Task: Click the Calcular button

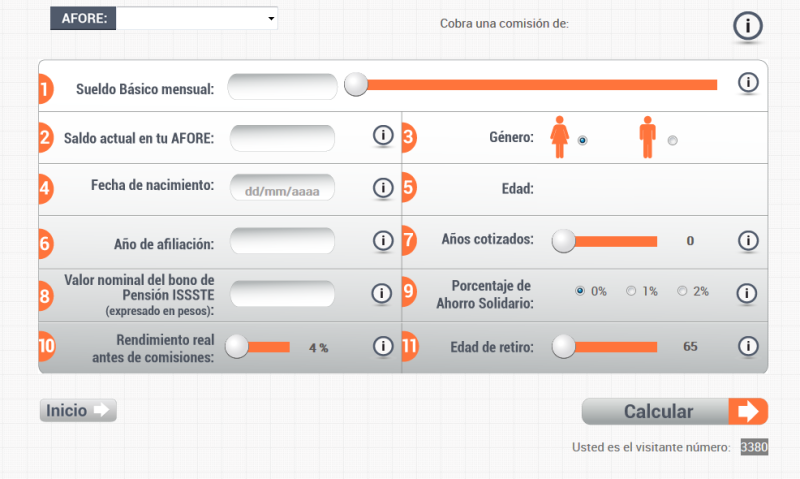Action: pyautogui.click(x=674, y=411)
